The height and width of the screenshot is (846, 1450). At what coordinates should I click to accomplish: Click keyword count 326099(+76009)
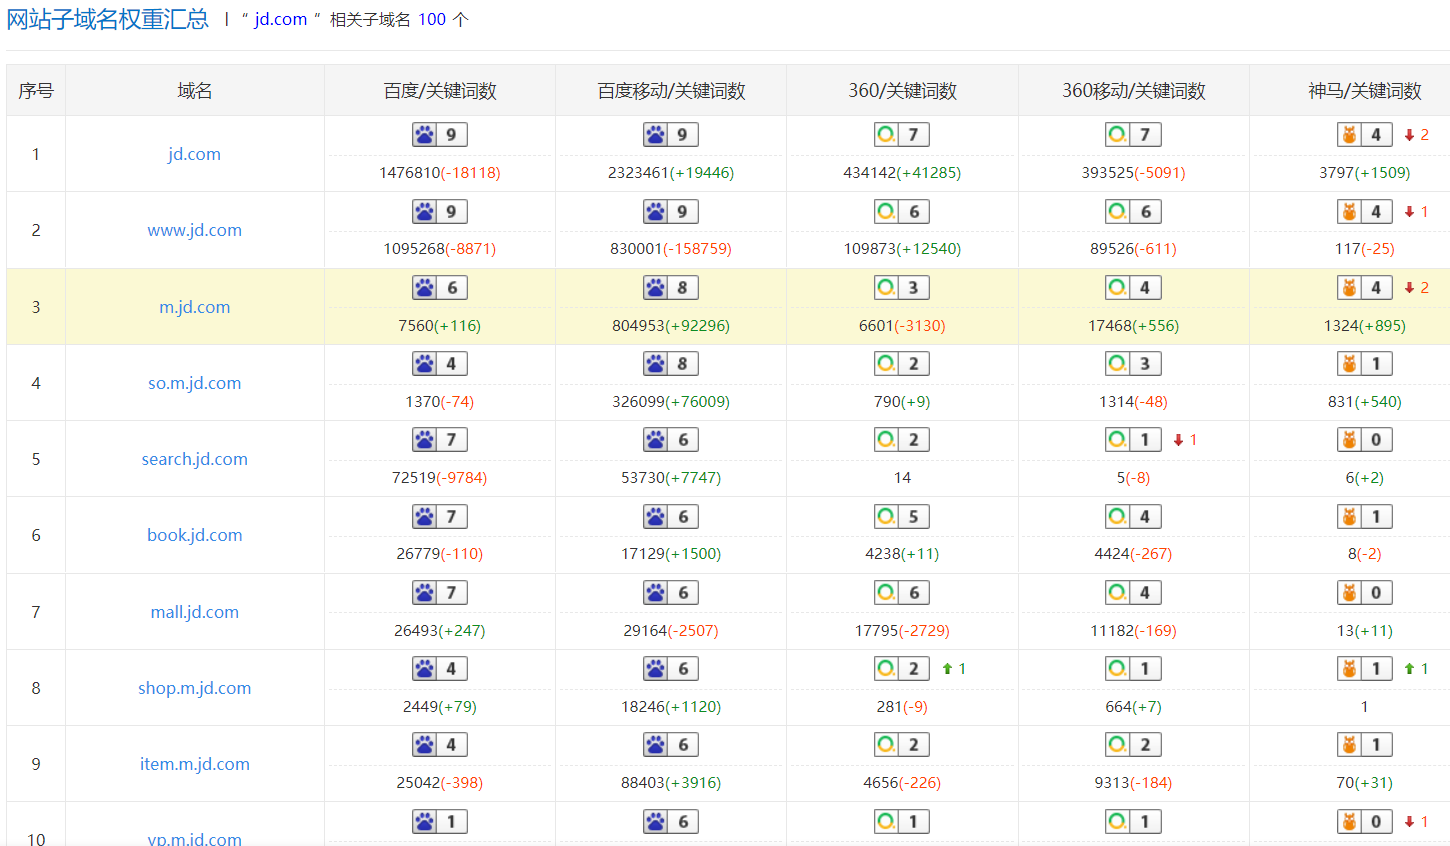(x=671, y=402)
